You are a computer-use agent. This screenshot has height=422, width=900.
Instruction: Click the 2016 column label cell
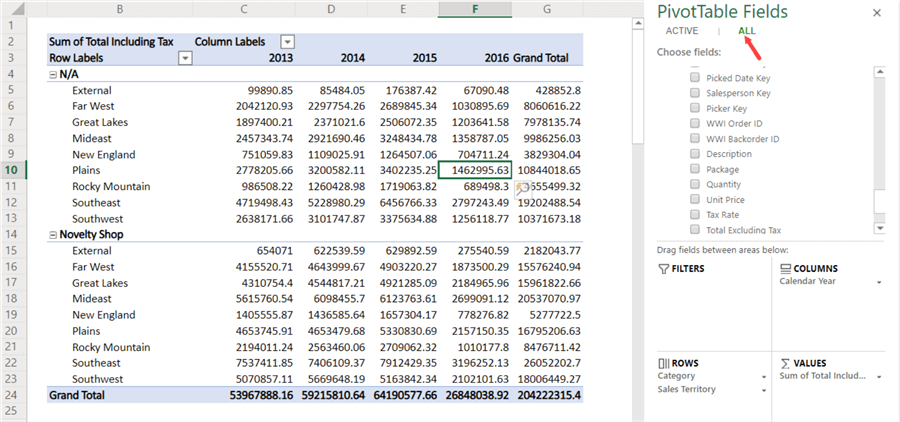(475, 58)
